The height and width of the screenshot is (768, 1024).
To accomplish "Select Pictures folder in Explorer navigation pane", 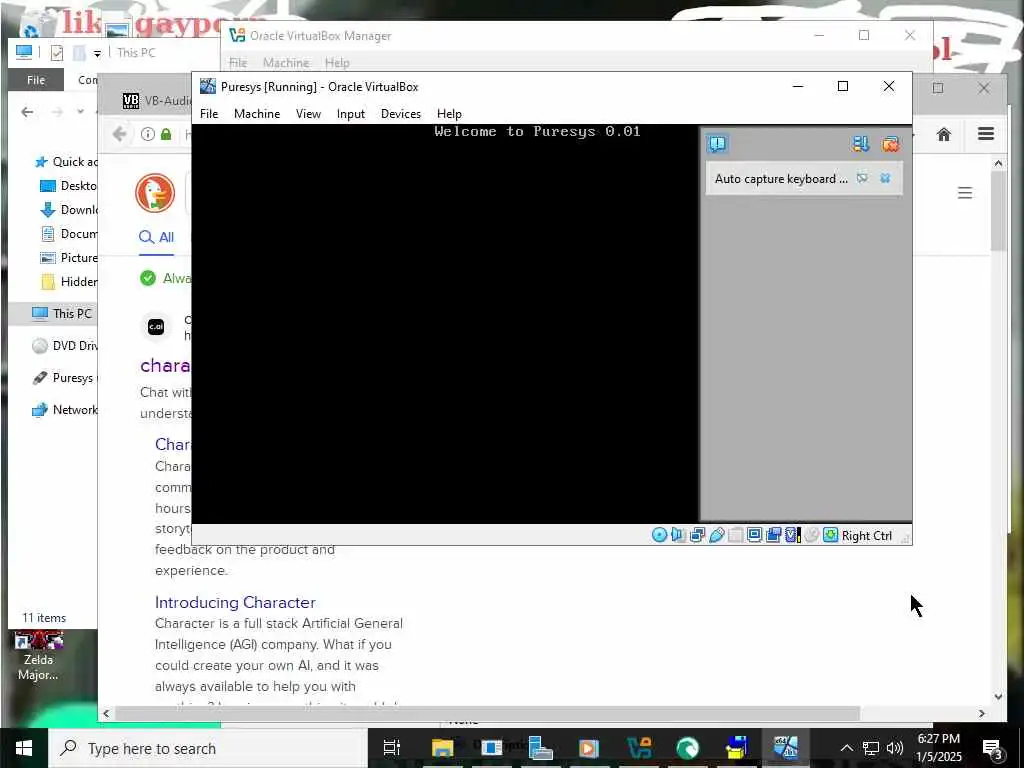I will [68, 257].
